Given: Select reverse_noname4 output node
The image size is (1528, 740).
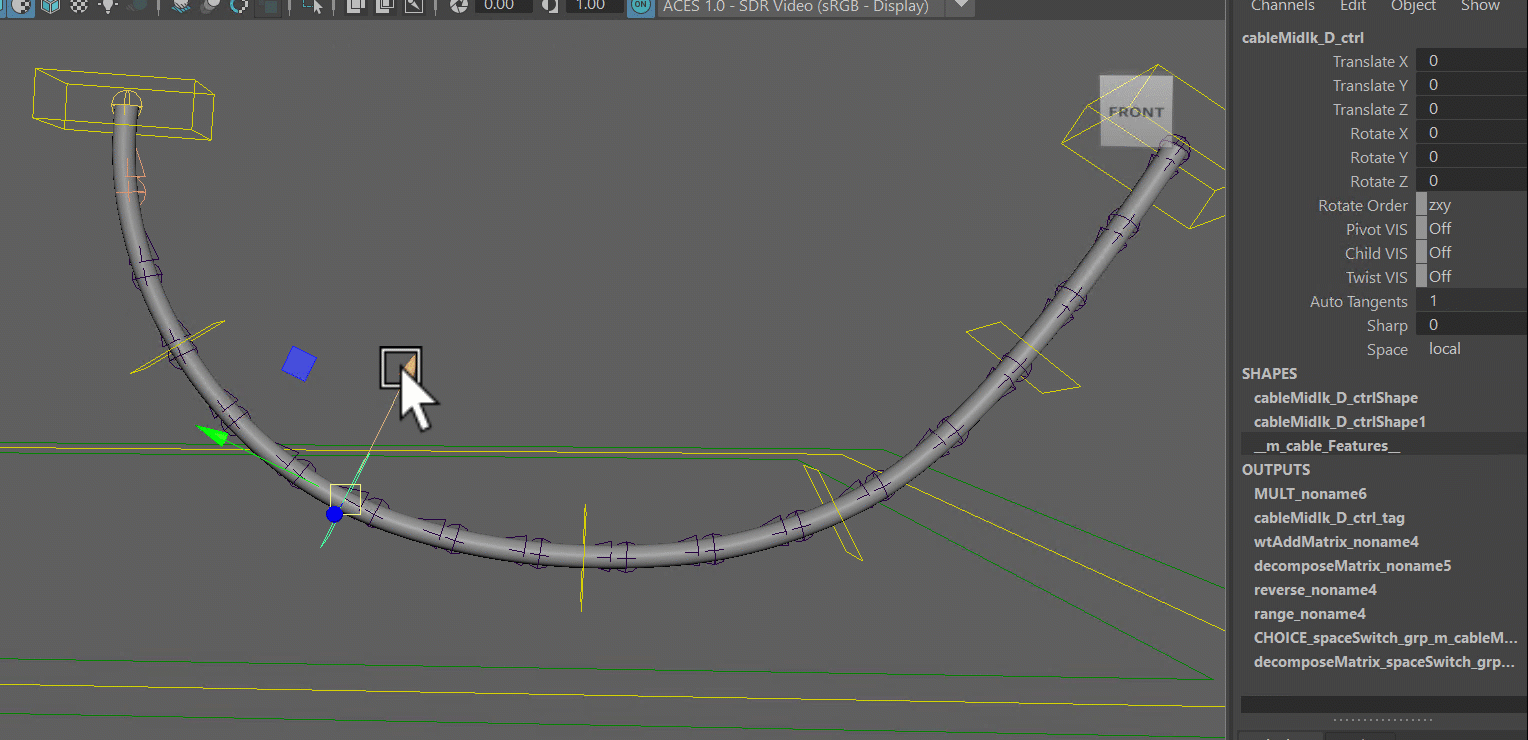Looking at the screenshot, I should (1315, 590).
